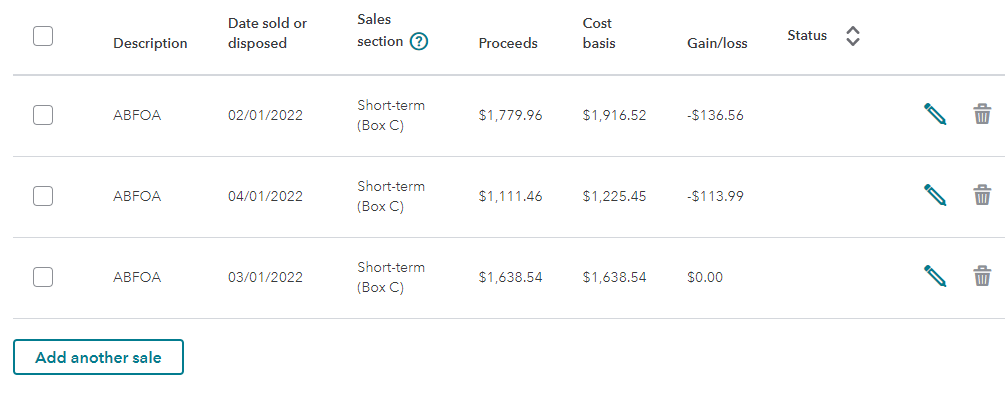Delete the 04/01/2022 sale with trash icon
1005x410 pixels.
point(982,195)
